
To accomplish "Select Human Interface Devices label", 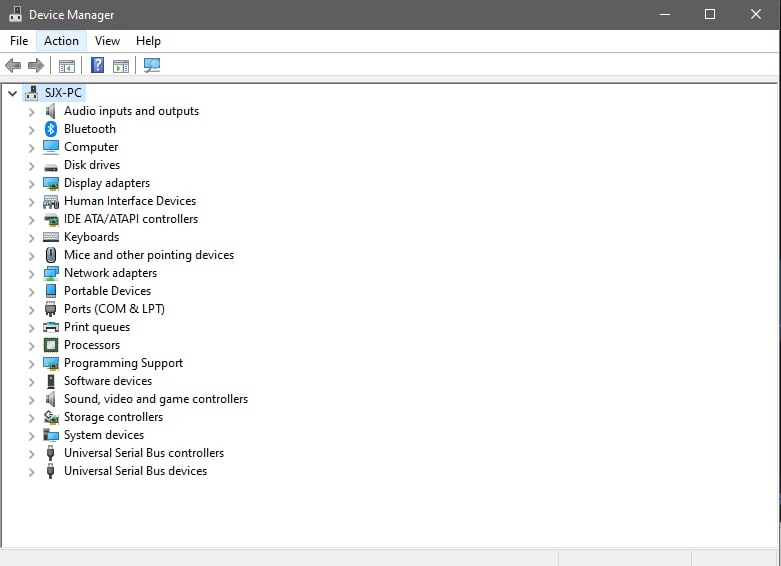I will pyautogui.click(x=130, y=201).
